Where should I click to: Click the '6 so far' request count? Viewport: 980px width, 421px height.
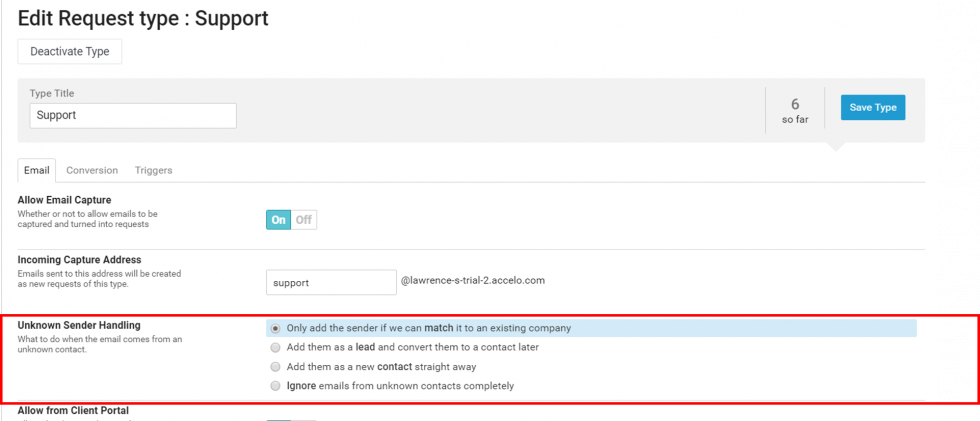(795, 110)
